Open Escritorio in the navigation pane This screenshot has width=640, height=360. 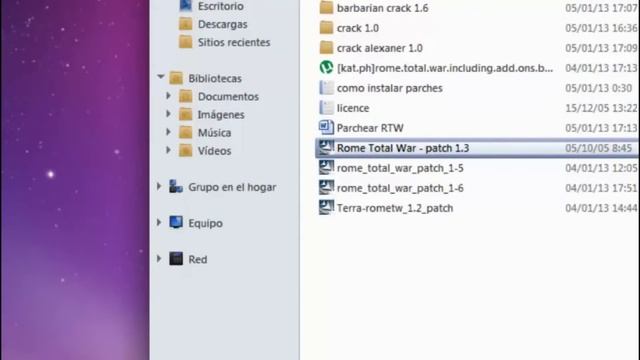point(221,6)
